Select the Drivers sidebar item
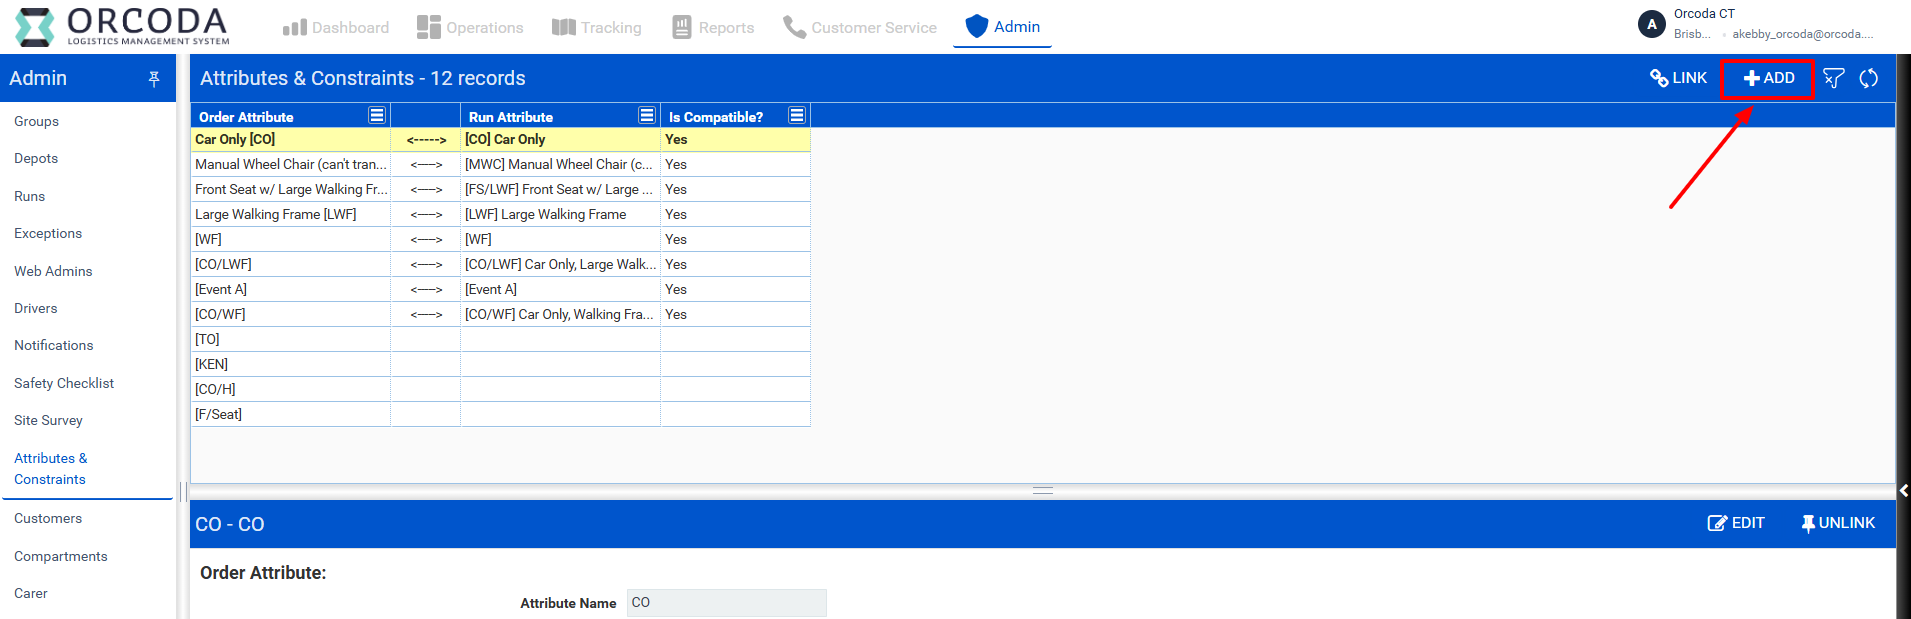The width and height of the screenshot is (1911, 619). 36,308
